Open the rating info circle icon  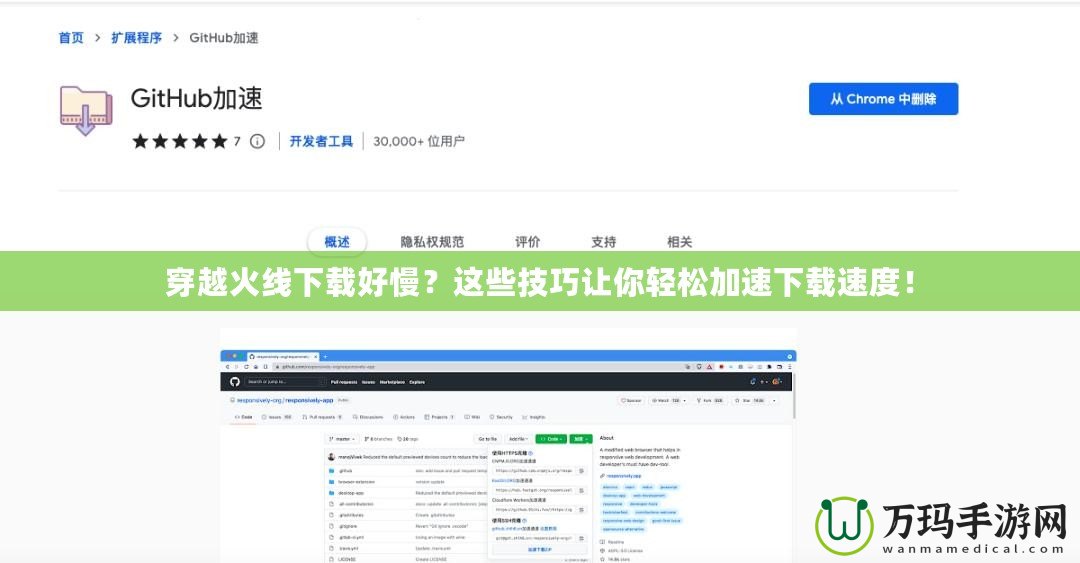tap(257, 141)
